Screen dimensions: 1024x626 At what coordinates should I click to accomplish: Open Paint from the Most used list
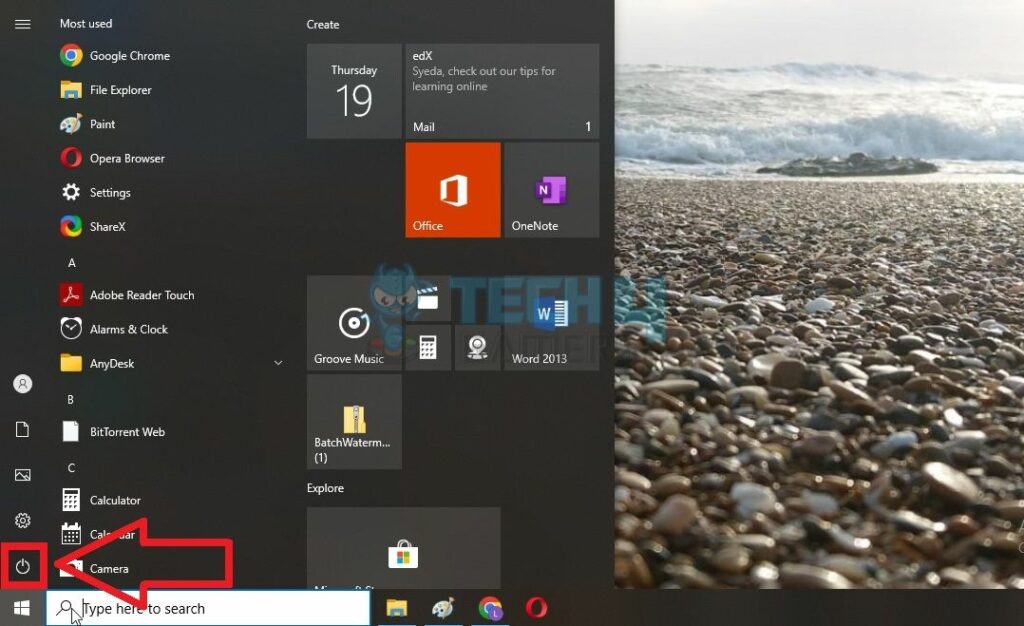point(103,123)
